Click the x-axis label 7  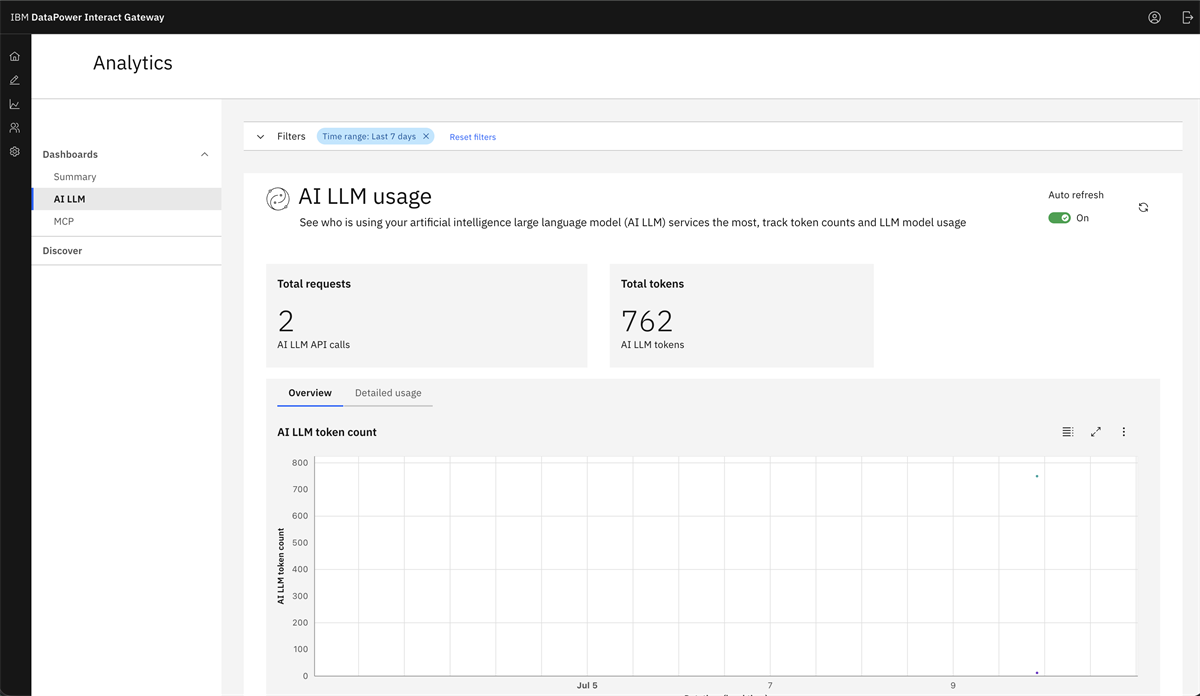[x=770, y=686]
